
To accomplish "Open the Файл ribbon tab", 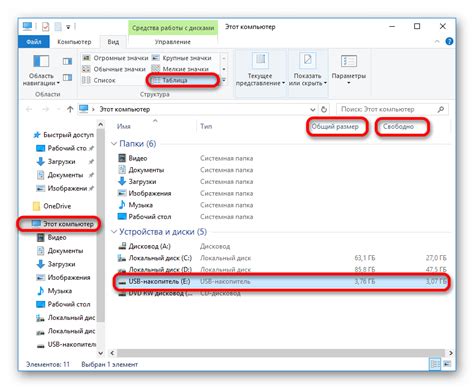I will coord(34,42).
